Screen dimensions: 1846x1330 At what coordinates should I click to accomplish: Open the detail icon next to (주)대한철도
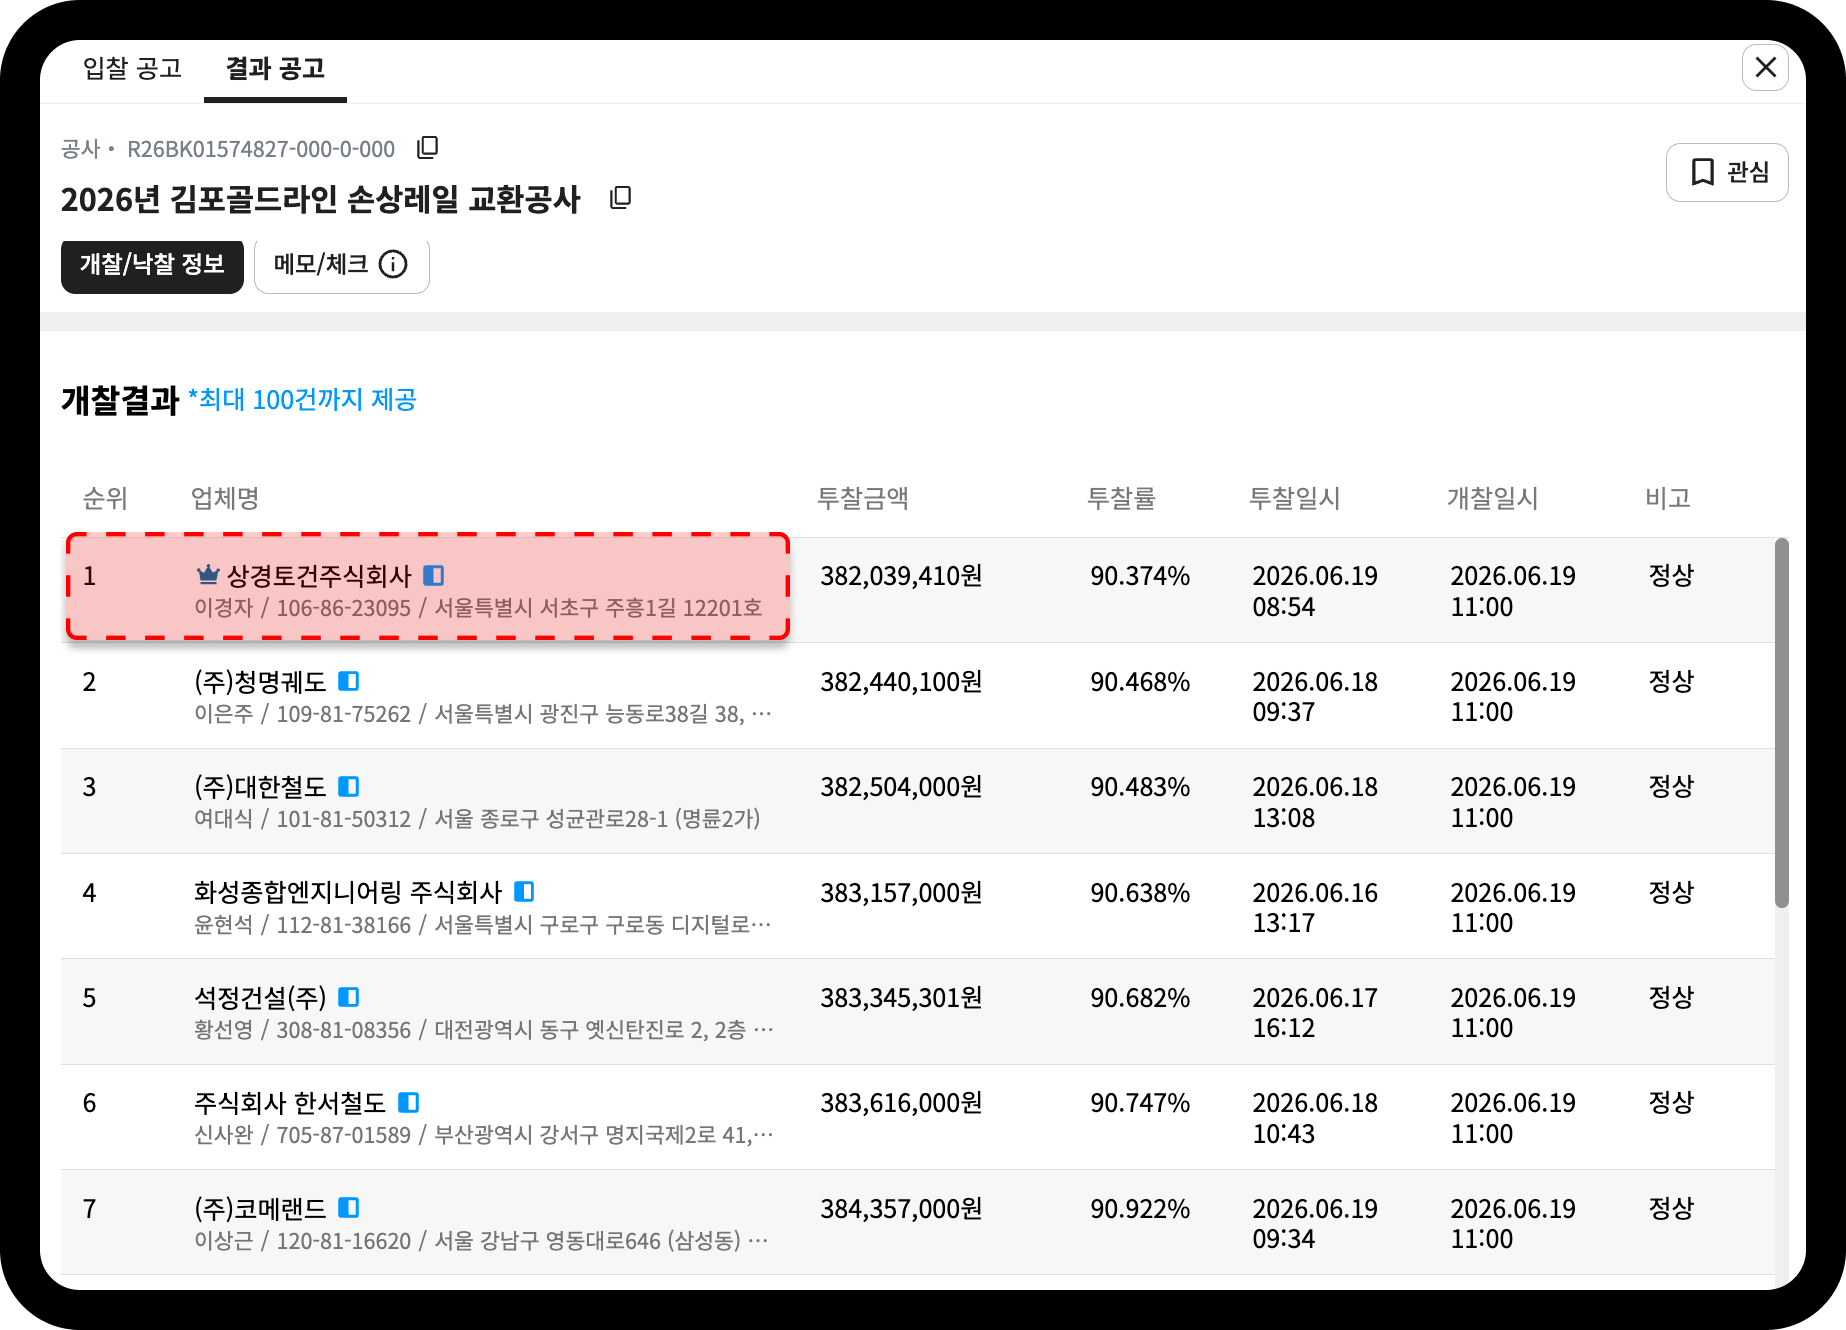349,786
